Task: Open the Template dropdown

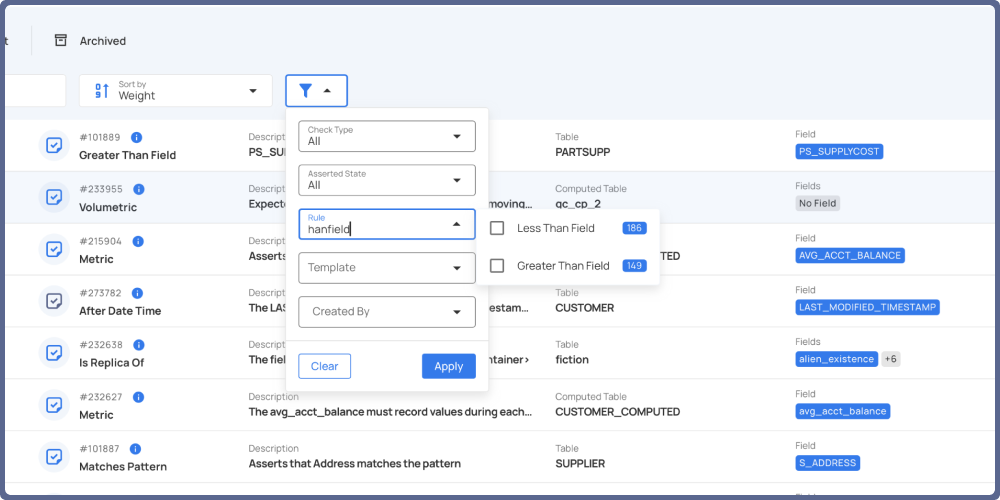Action: pyautogui.click(x=386, y=268)
